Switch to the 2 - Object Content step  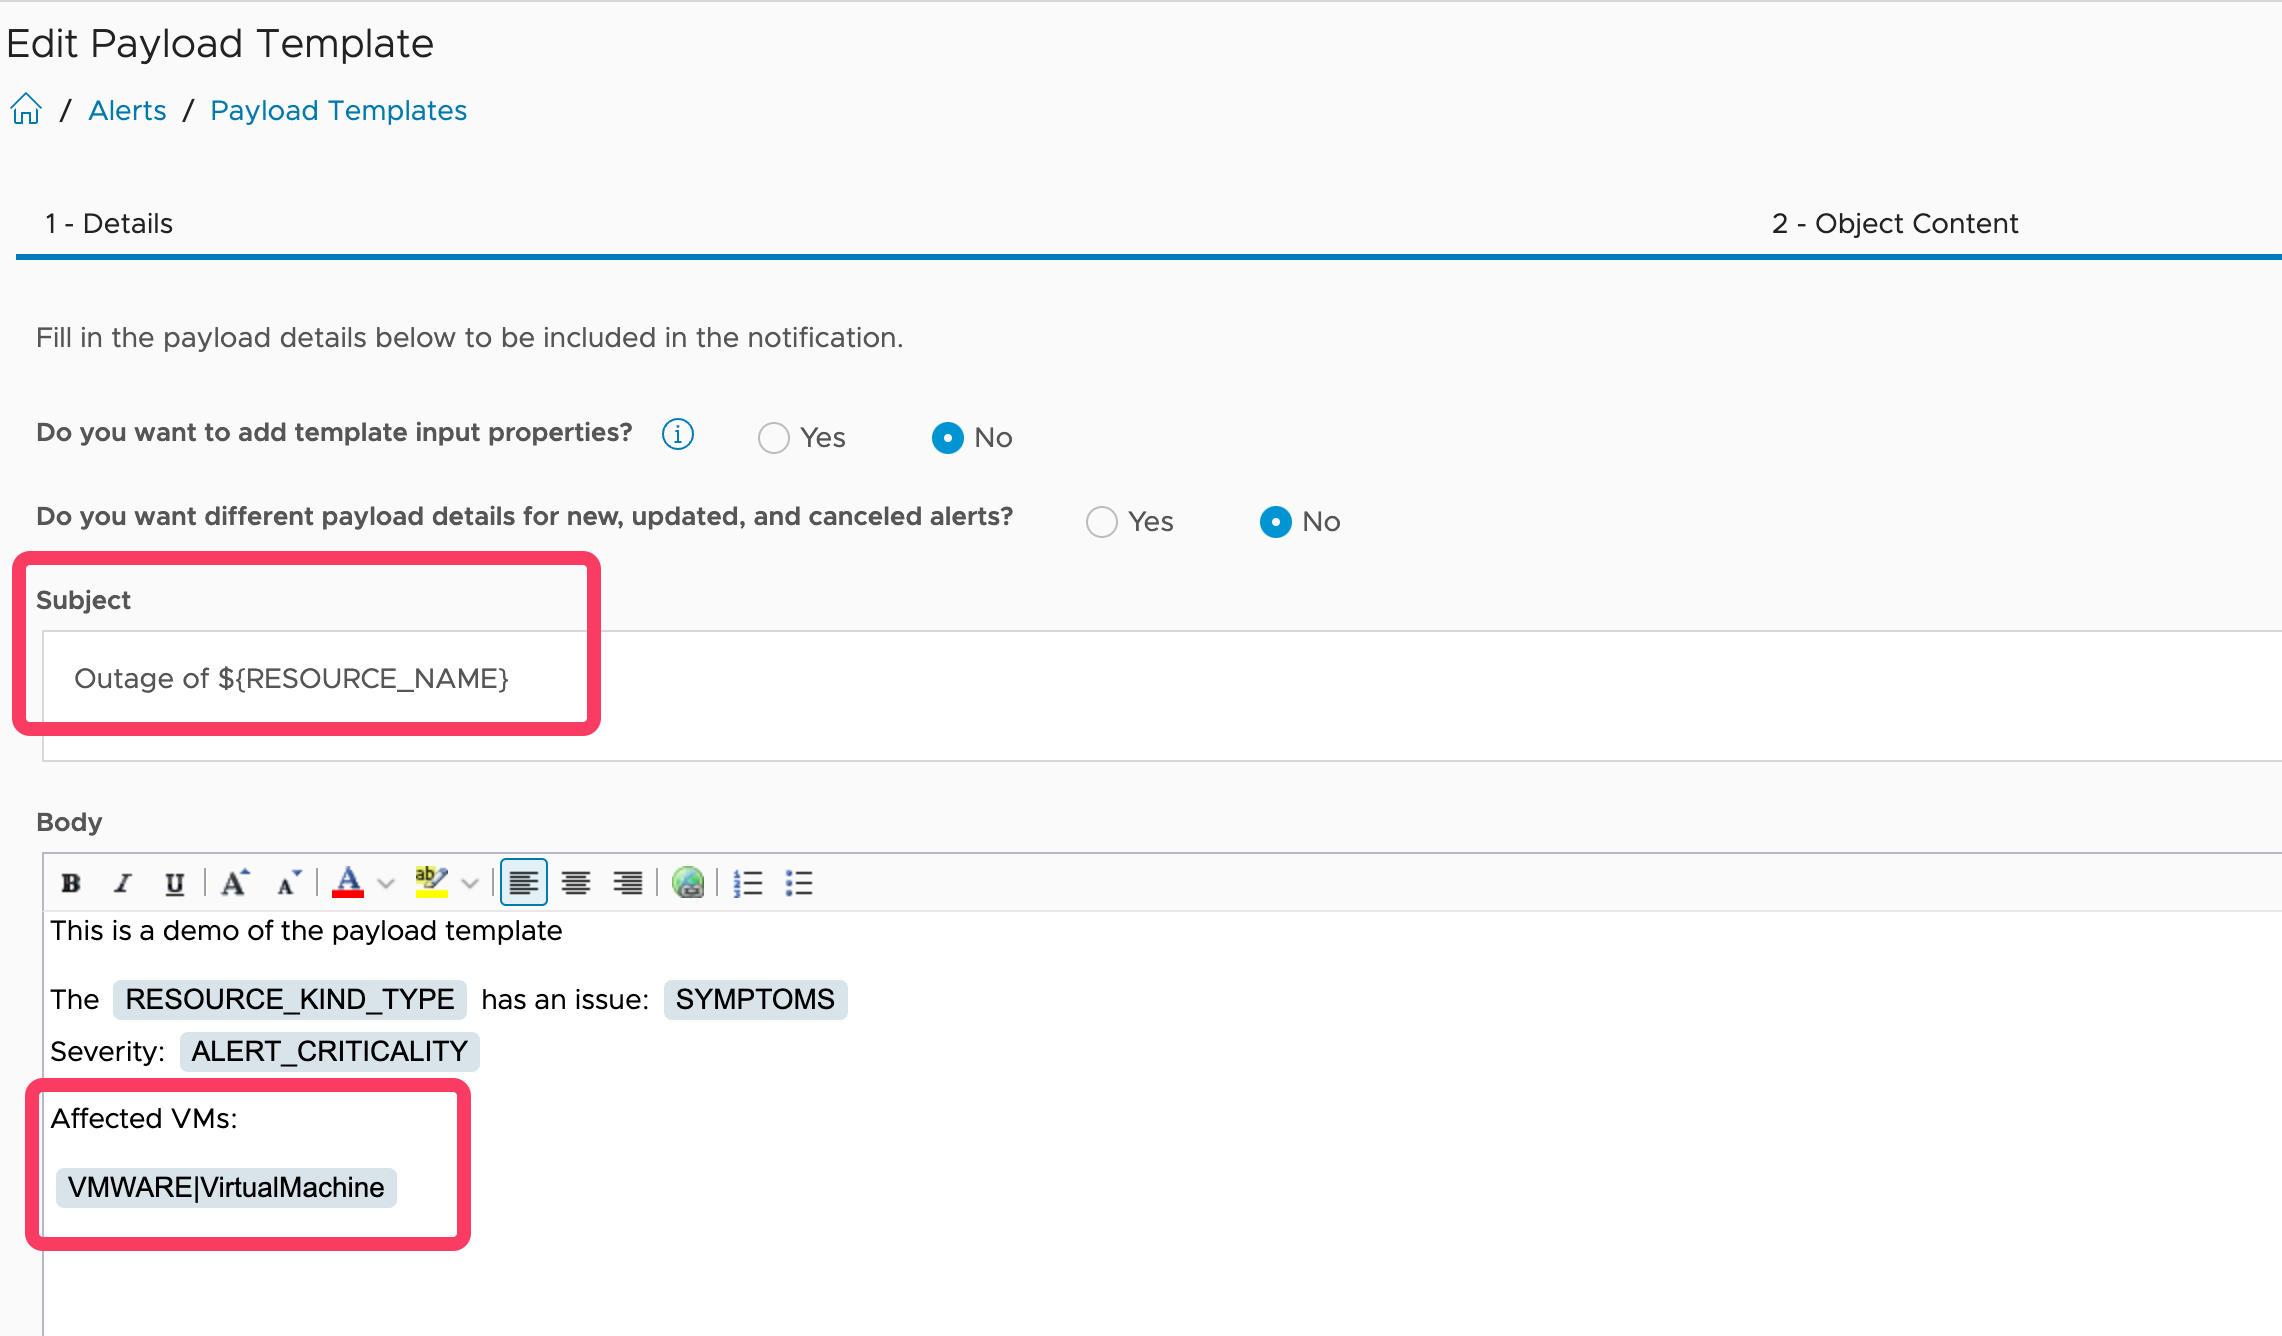click(x=1894, y=223)
